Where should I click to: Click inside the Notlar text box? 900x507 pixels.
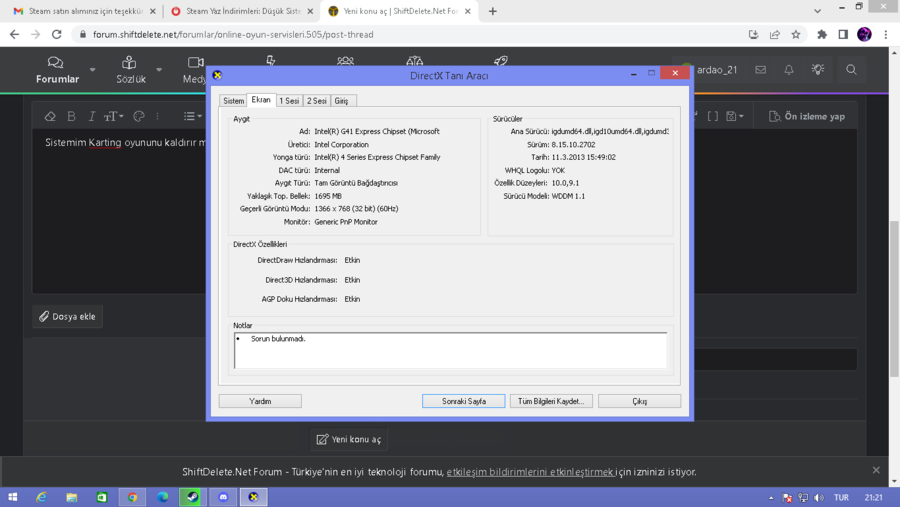pyautogui.click(x=451, y=350)
